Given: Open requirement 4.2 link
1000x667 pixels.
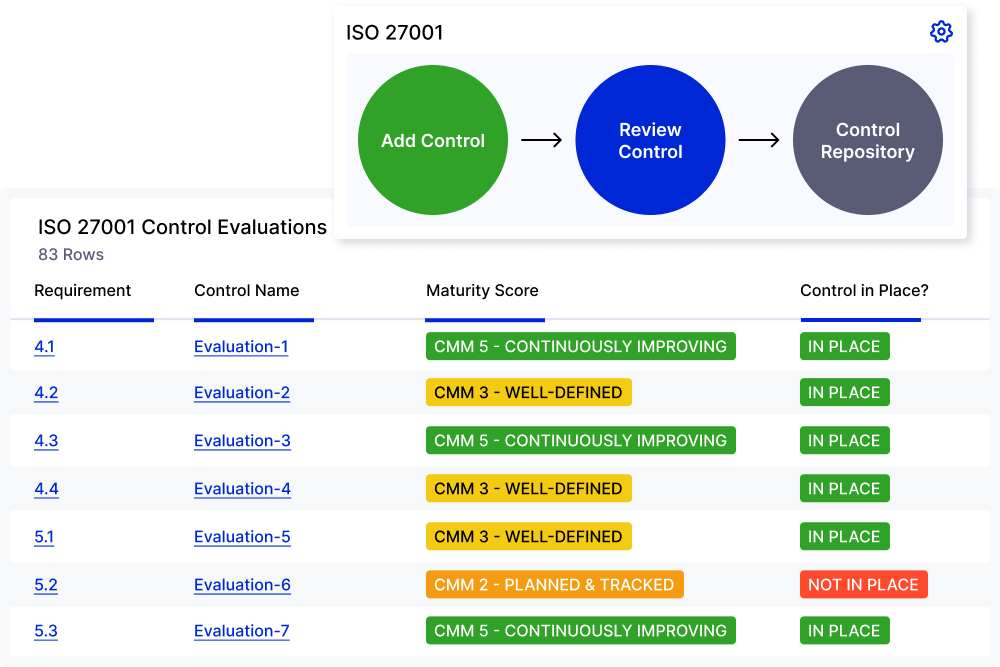Looking at the screenshot, I should pos(46,392).
